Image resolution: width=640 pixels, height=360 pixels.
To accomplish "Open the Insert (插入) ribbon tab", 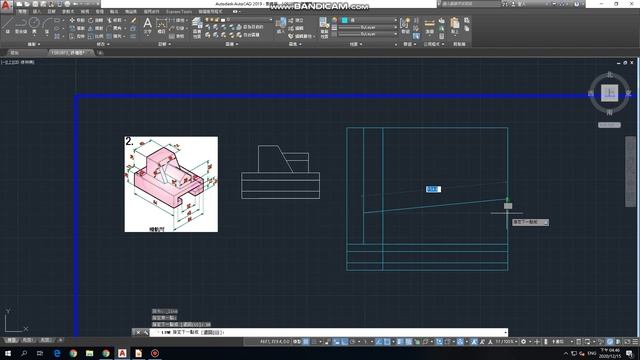I will [36, 12].
